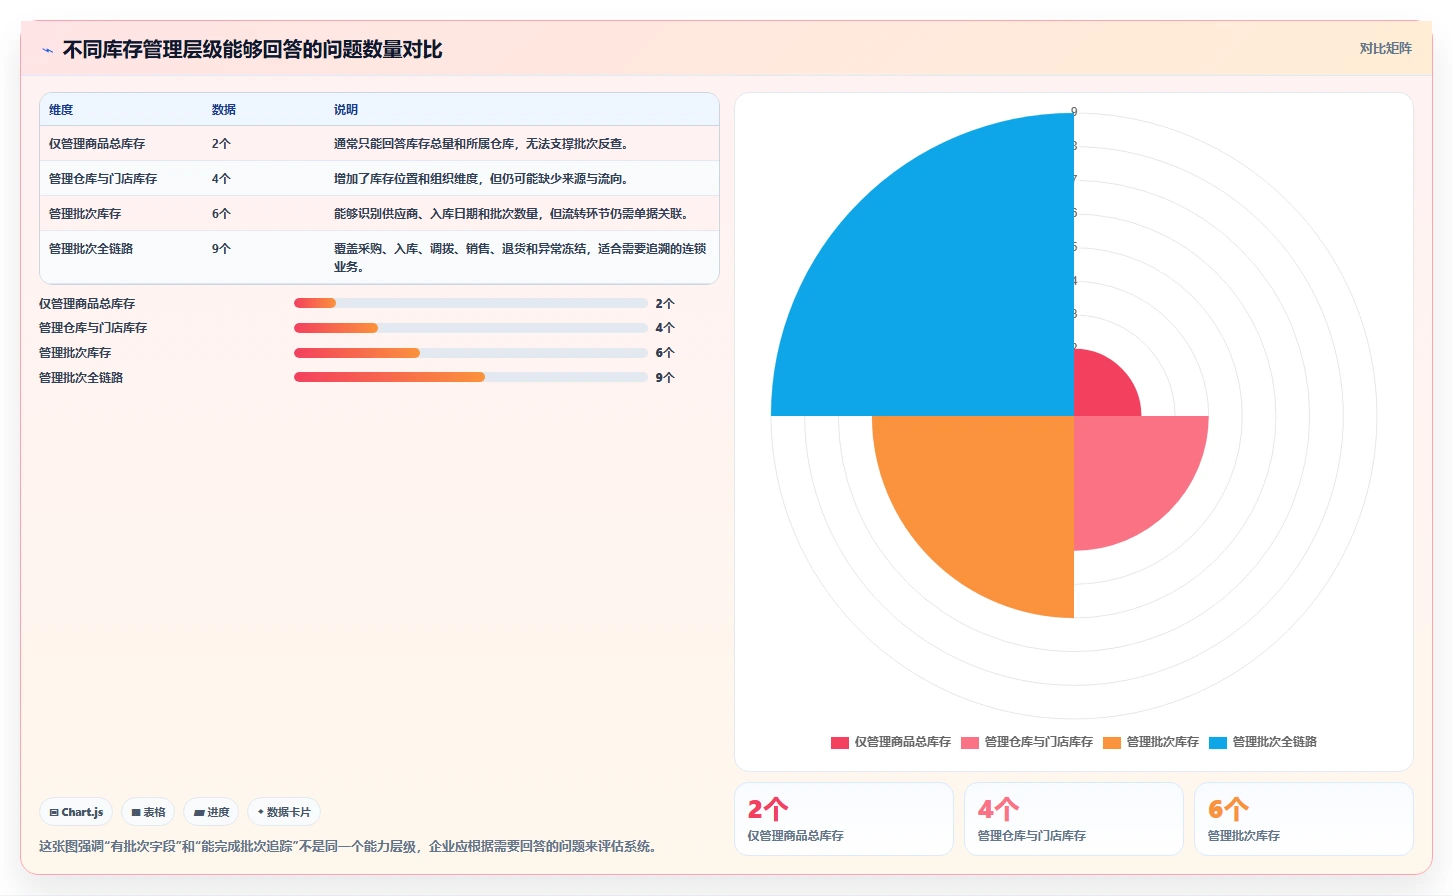Screen dimensions: 1453x896
Task: Click the 管理批次库存 legend label text
Action: pos(1162,742)
